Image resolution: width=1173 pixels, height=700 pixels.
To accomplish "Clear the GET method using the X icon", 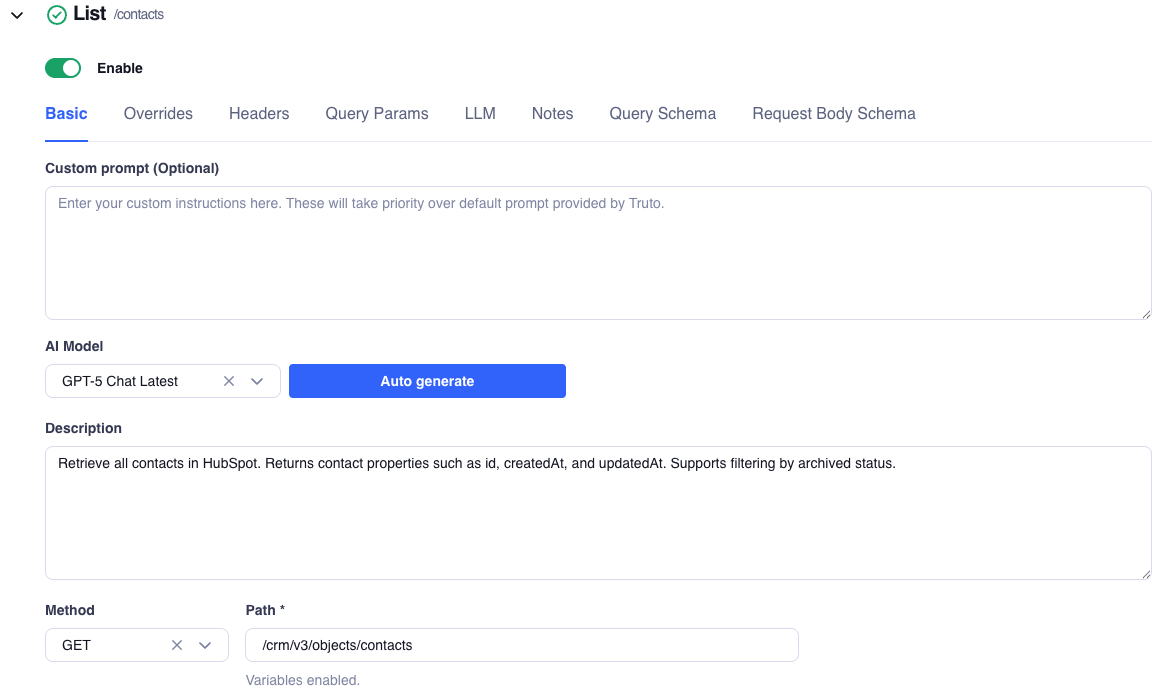I will point(176,645).
